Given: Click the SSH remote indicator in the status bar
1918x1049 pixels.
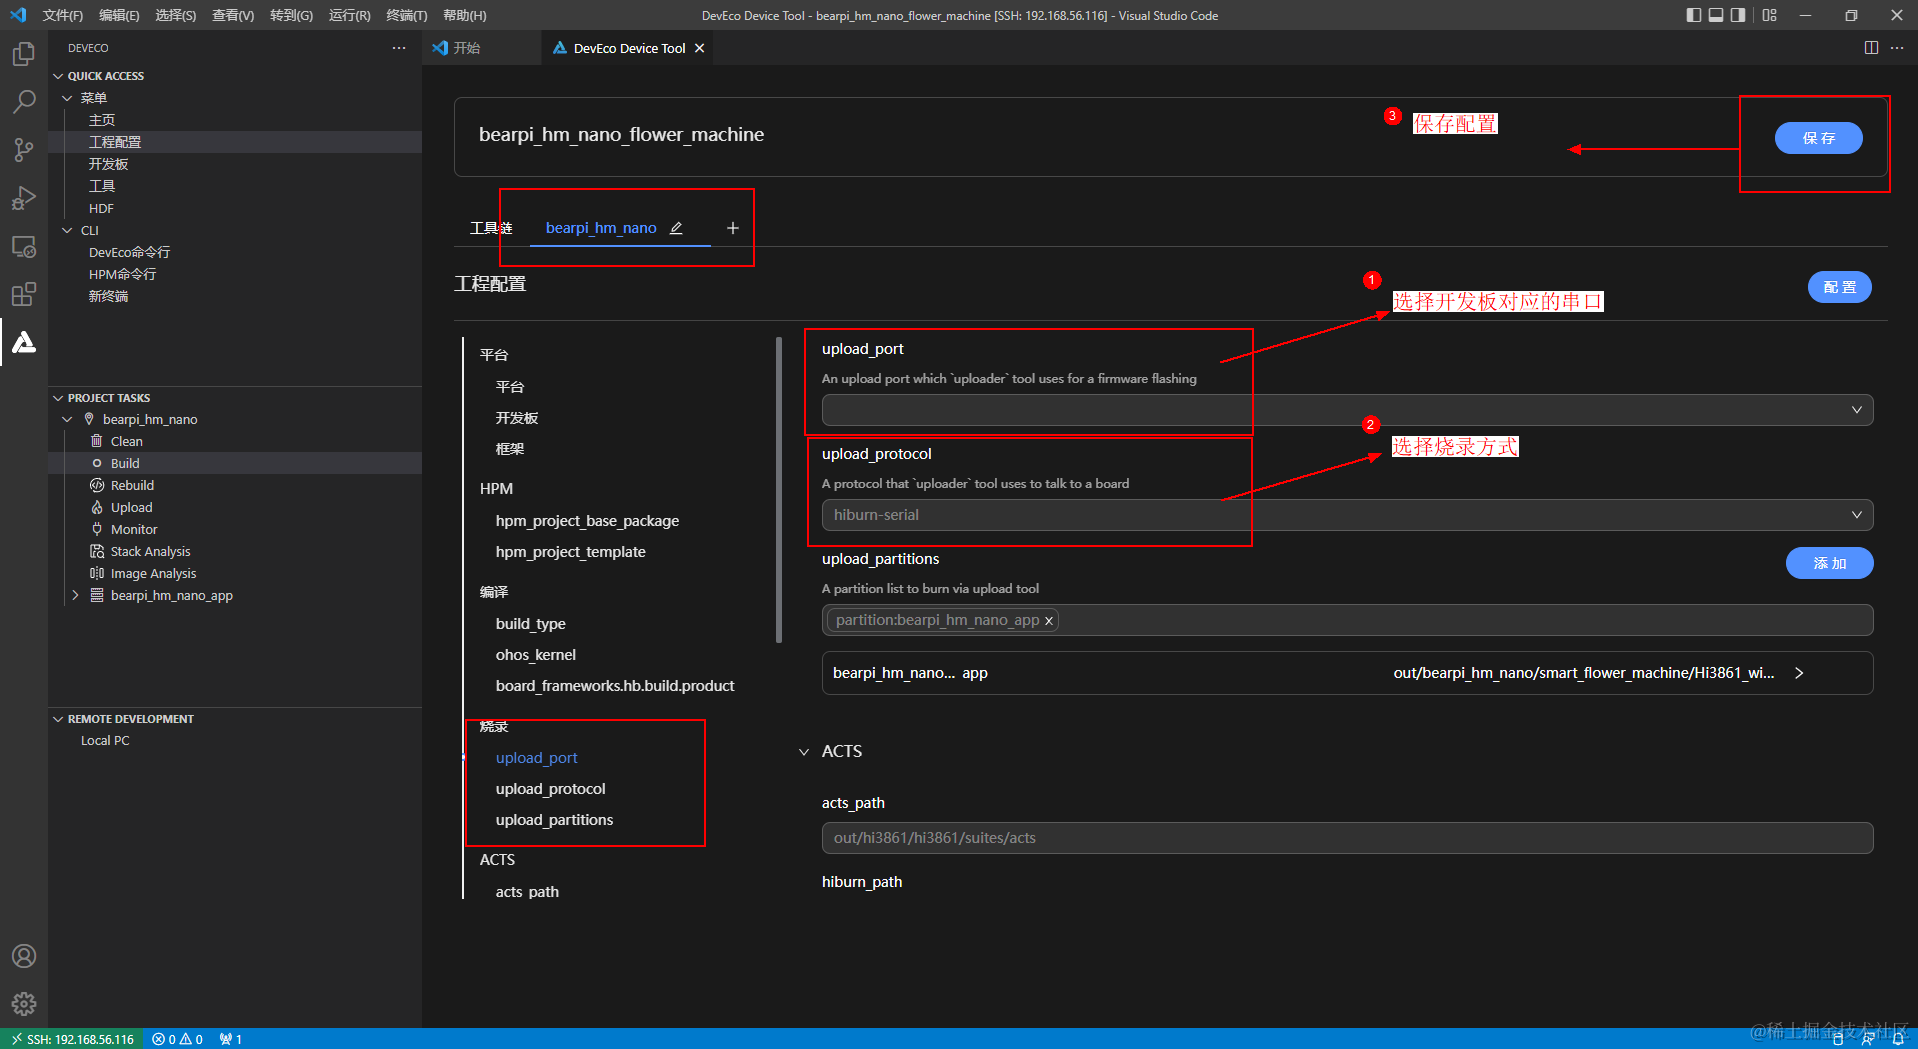Looking at the screenshot, I should coord(73,1039).
